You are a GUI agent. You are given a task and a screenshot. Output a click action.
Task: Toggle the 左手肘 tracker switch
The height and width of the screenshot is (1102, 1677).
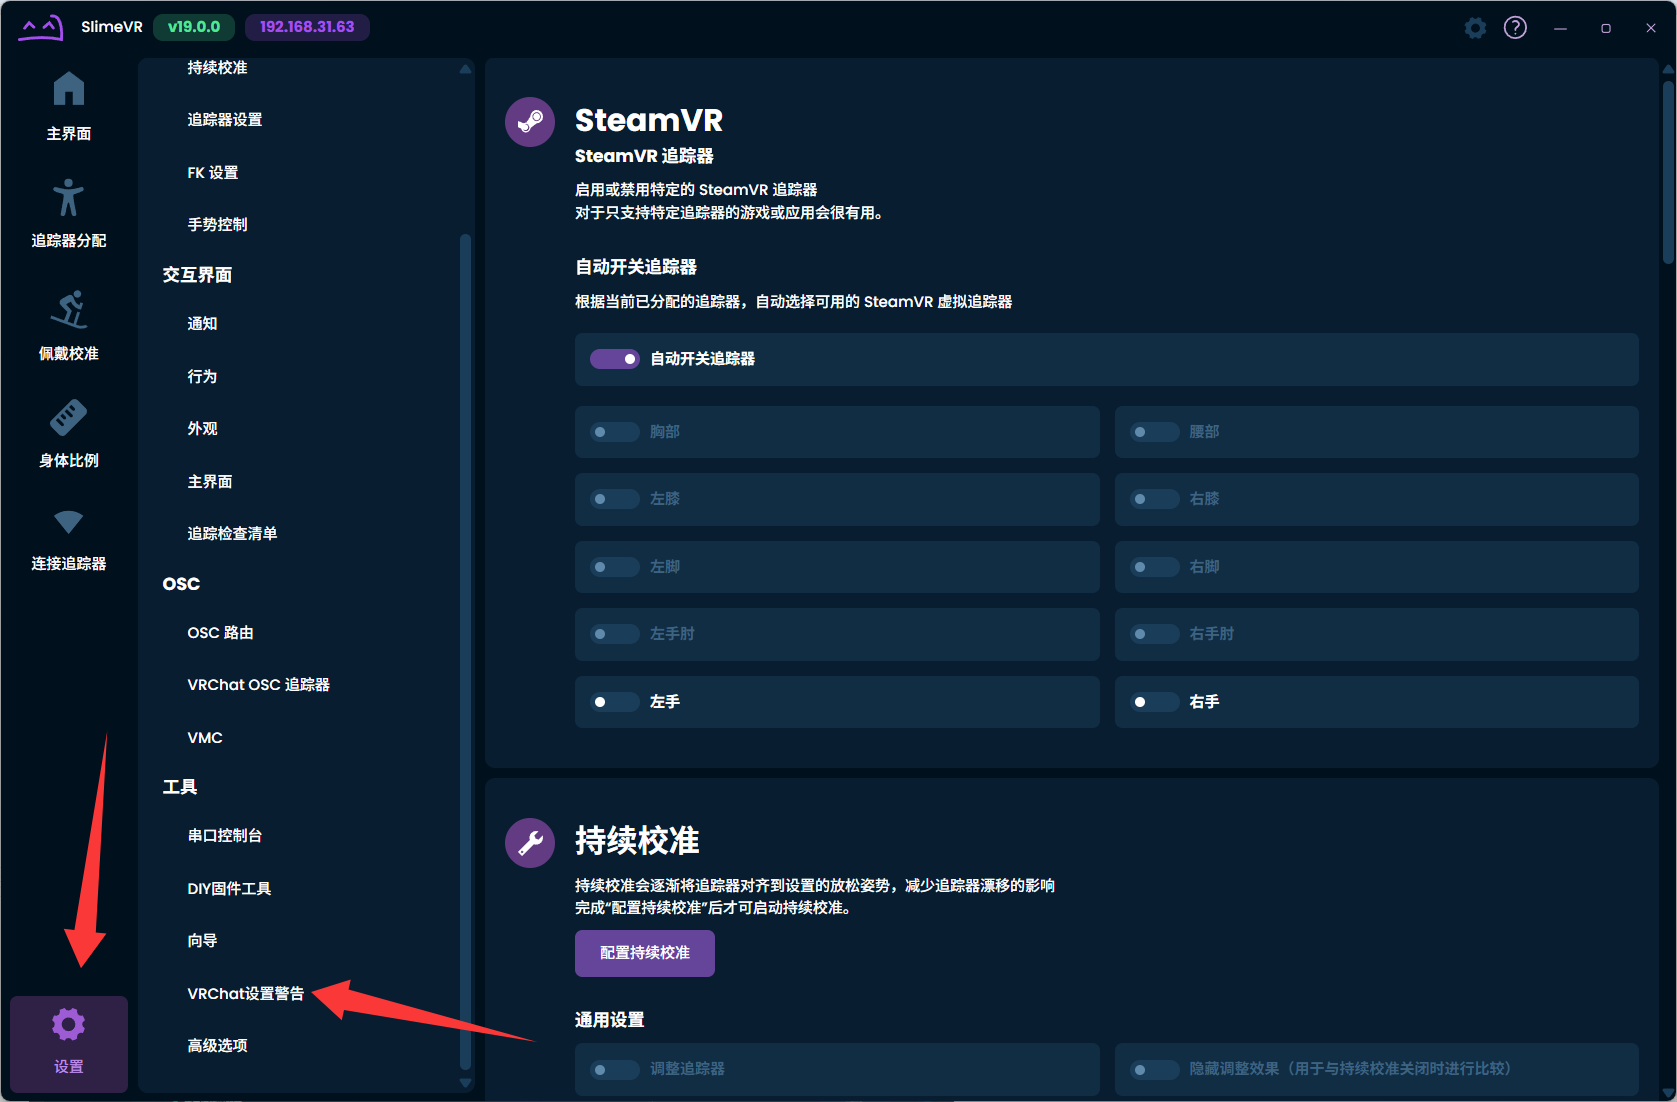pyautogui.click(x=615, y=634)
